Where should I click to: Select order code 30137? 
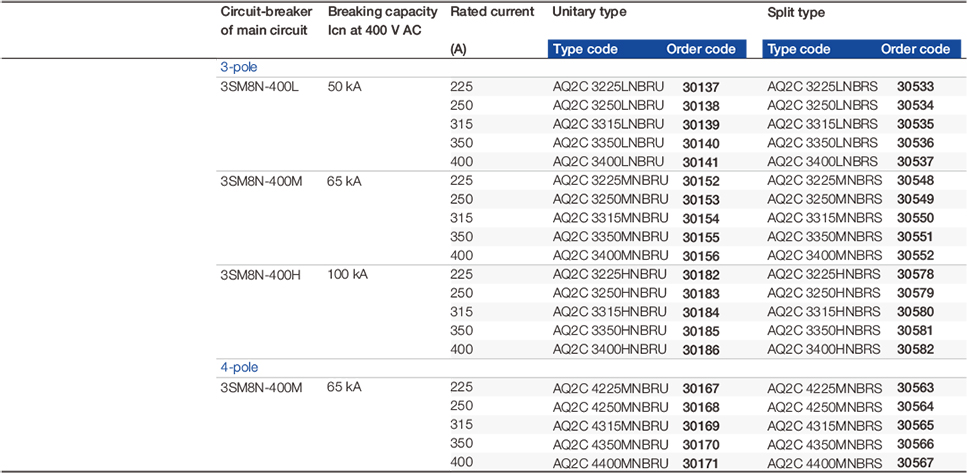click(x=701, y=87)
